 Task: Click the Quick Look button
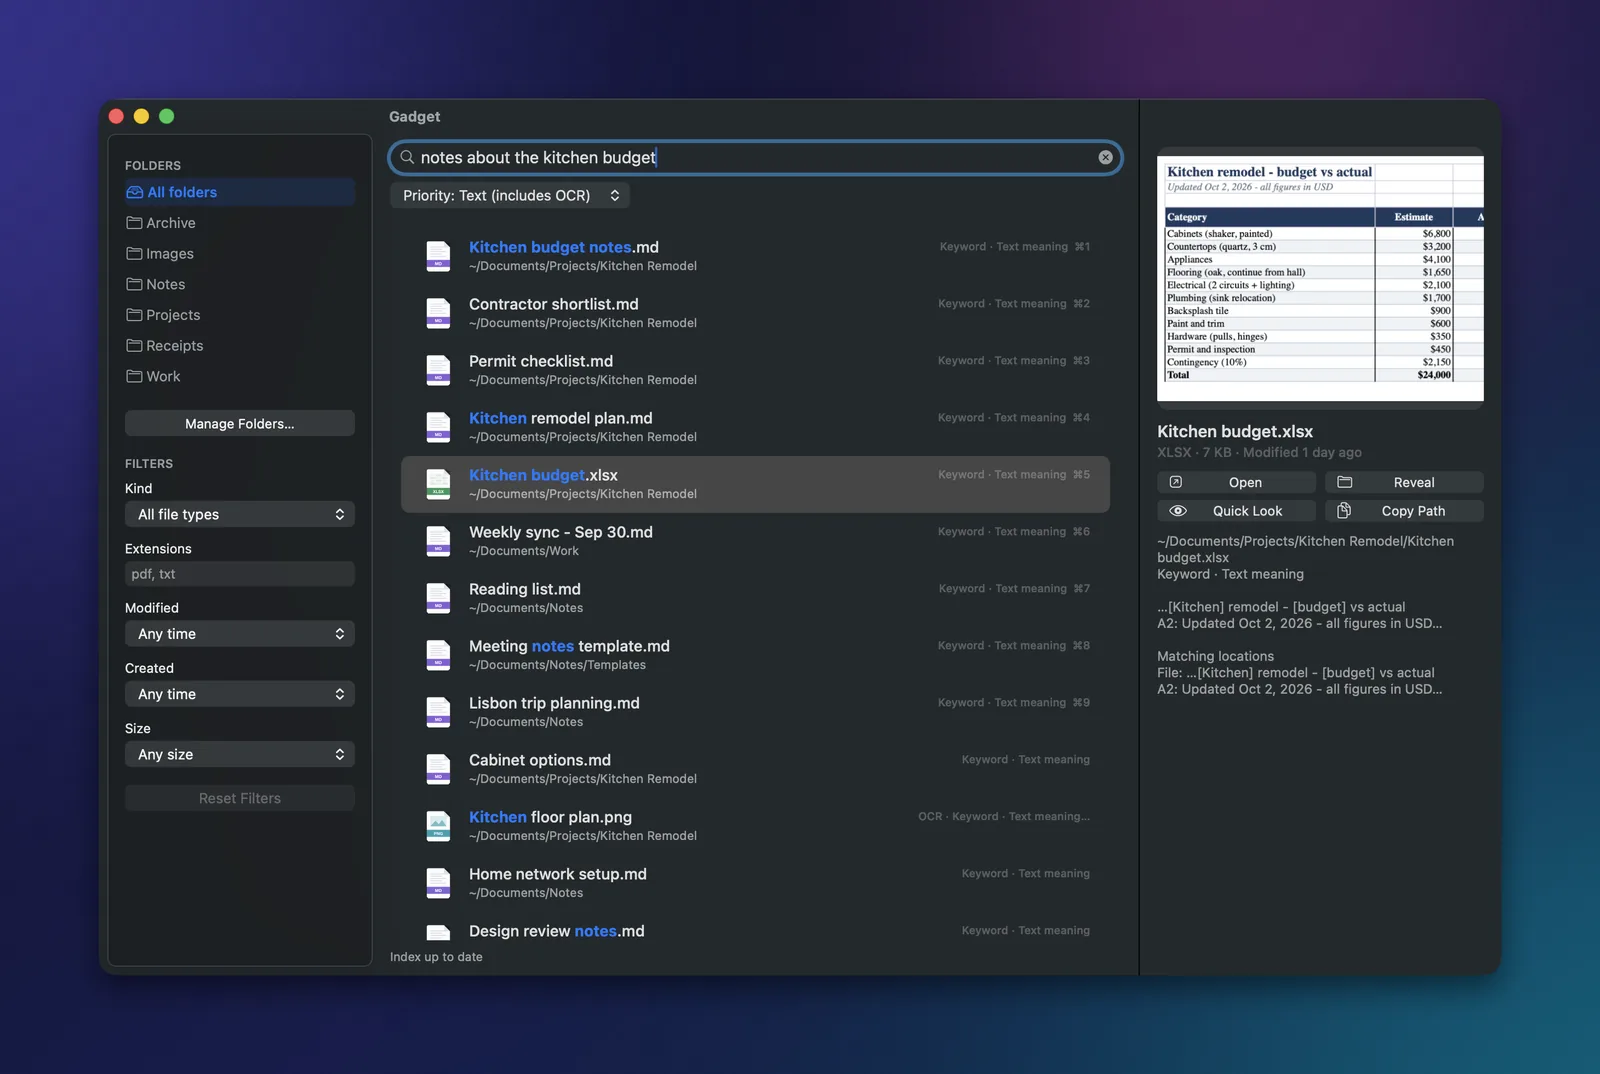1236,511
